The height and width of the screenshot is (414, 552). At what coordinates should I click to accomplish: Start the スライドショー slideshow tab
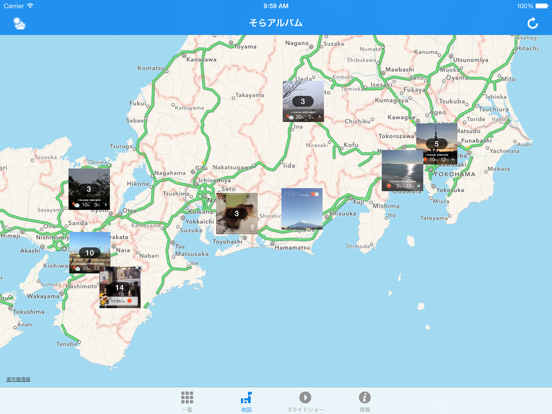pos(305,401)
